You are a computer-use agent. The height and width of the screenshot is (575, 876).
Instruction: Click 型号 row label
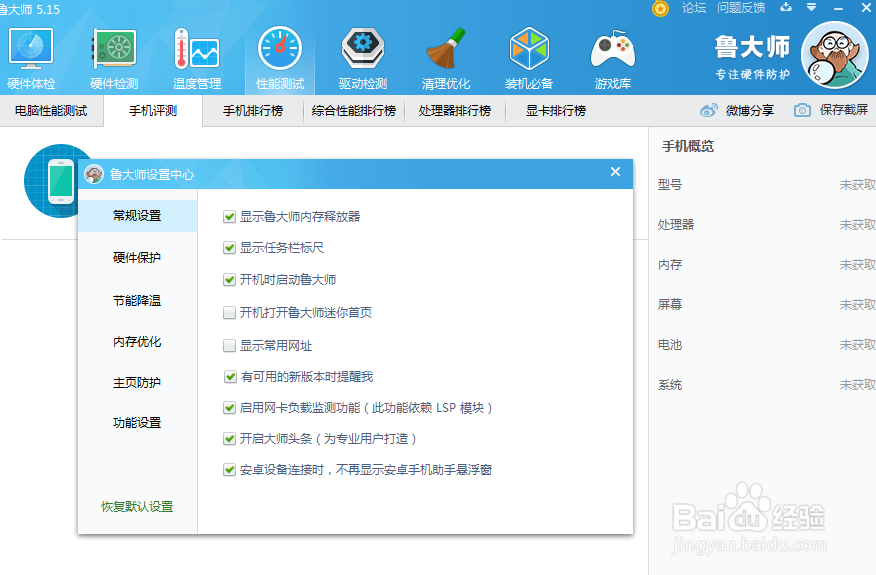[670, 184]
